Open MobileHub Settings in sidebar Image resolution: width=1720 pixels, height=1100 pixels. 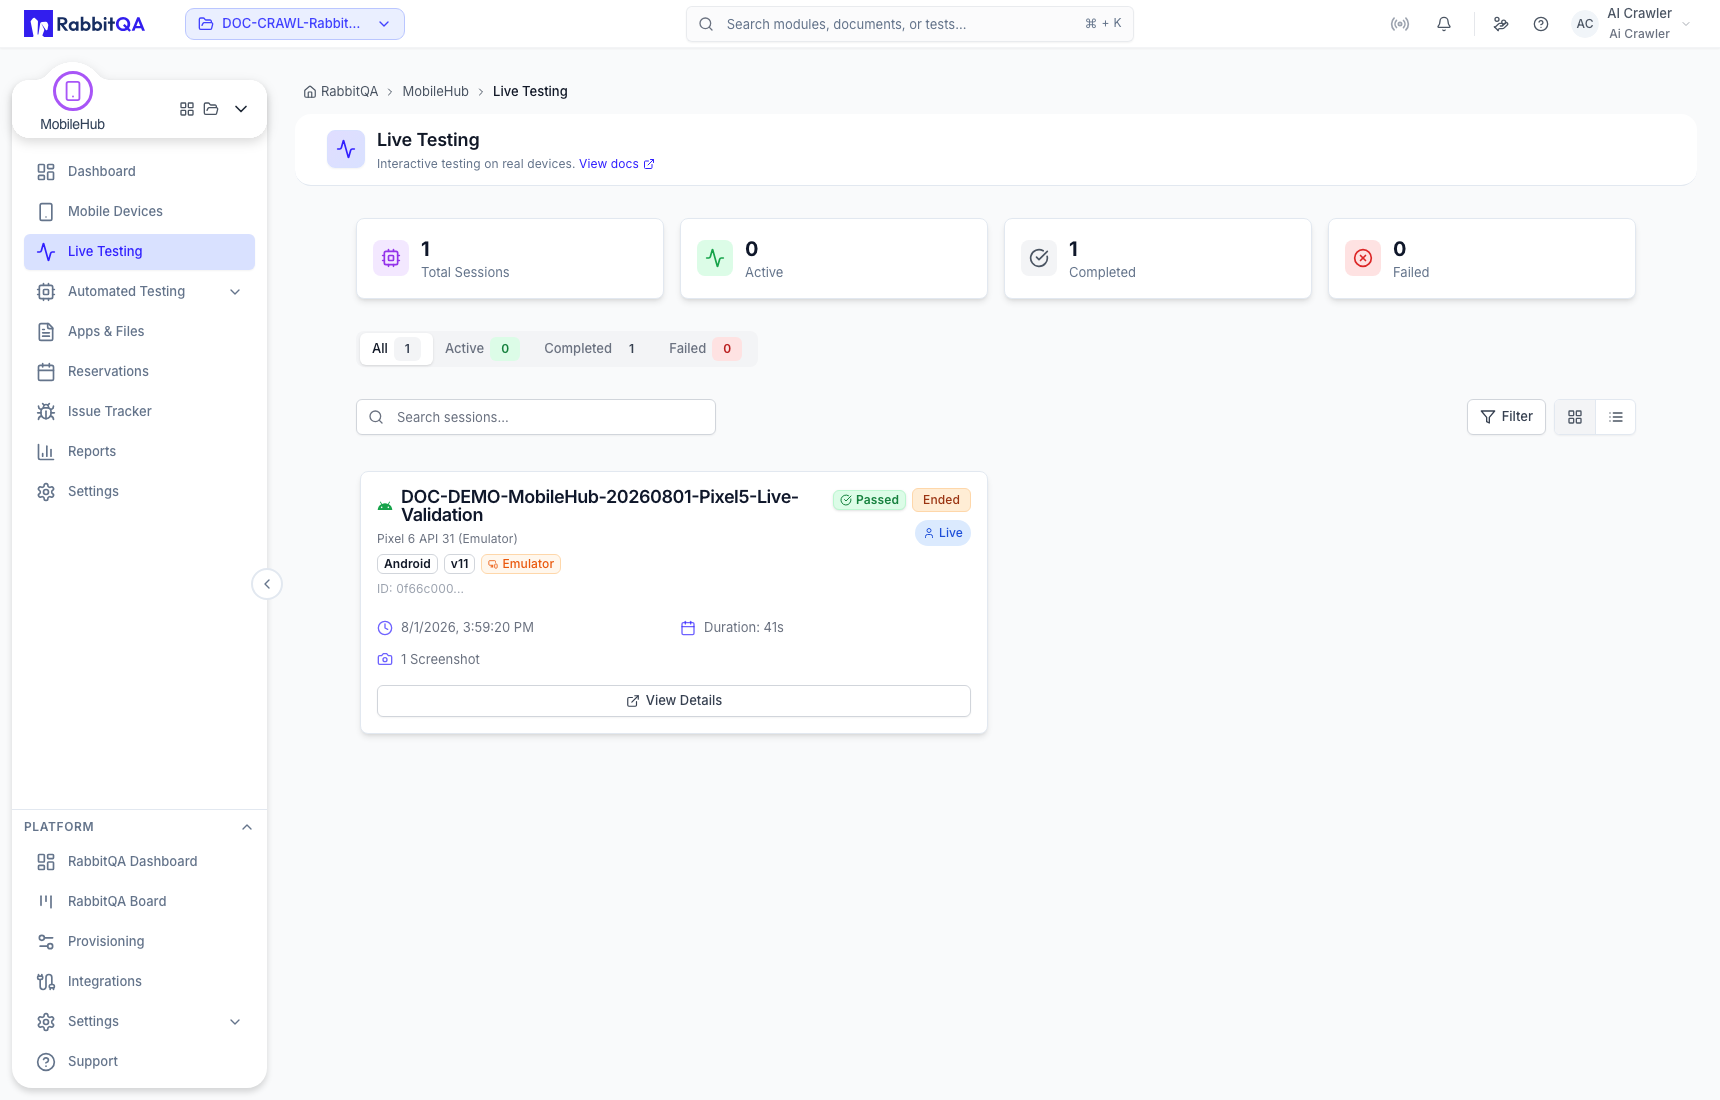point(139,492)
